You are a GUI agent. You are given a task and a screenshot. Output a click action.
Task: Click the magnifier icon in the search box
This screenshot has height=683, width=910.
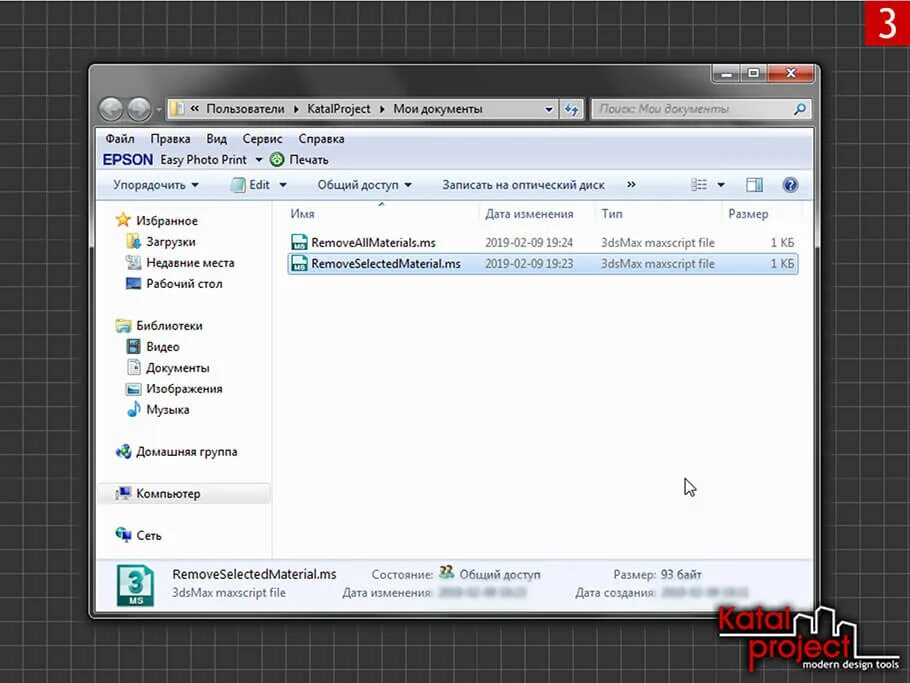800,109
